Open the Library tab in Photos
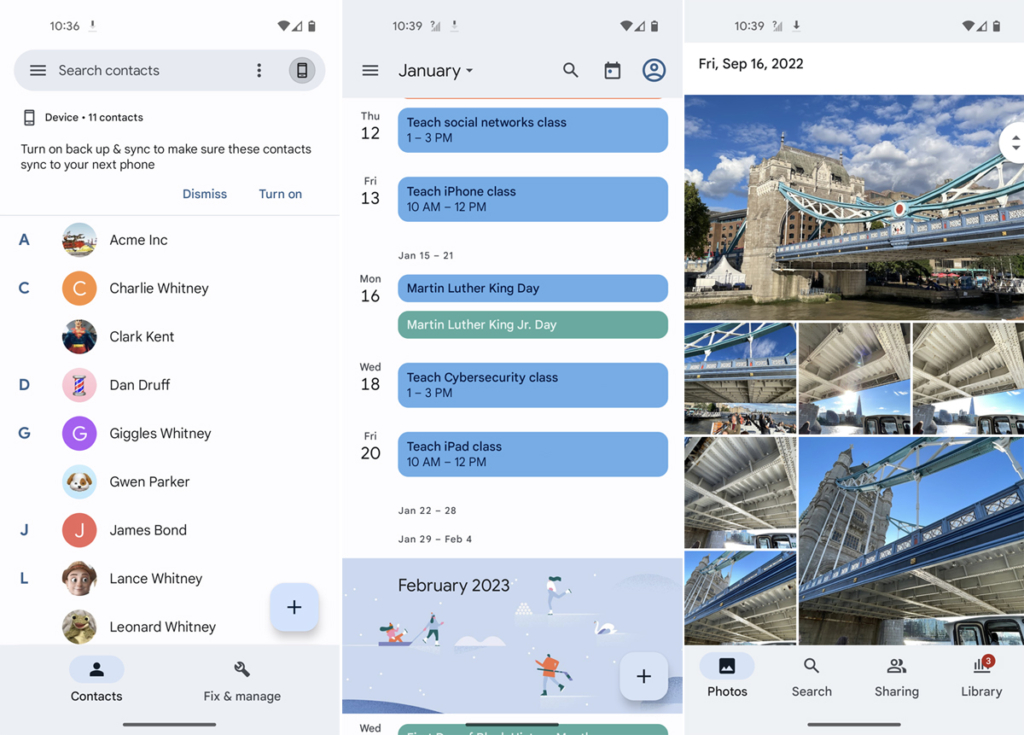 981,677
